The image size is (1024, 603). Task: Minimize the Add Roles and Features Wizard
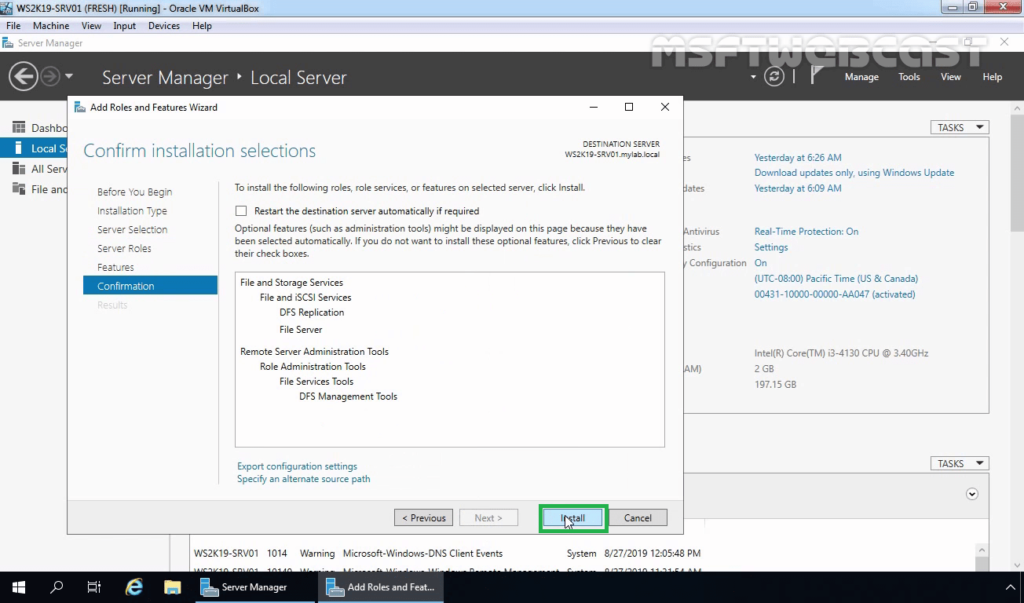(x=593, y=107)
